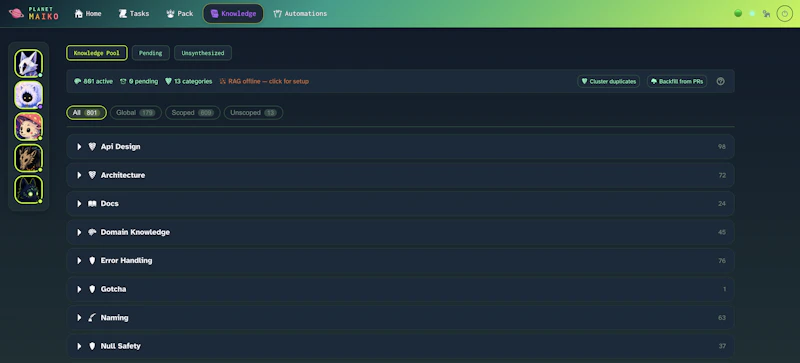Image resolution: width=800 pixels, height=363 pixels.
Task: Click the Domain Knowledge label
Action: pos(135,232)
